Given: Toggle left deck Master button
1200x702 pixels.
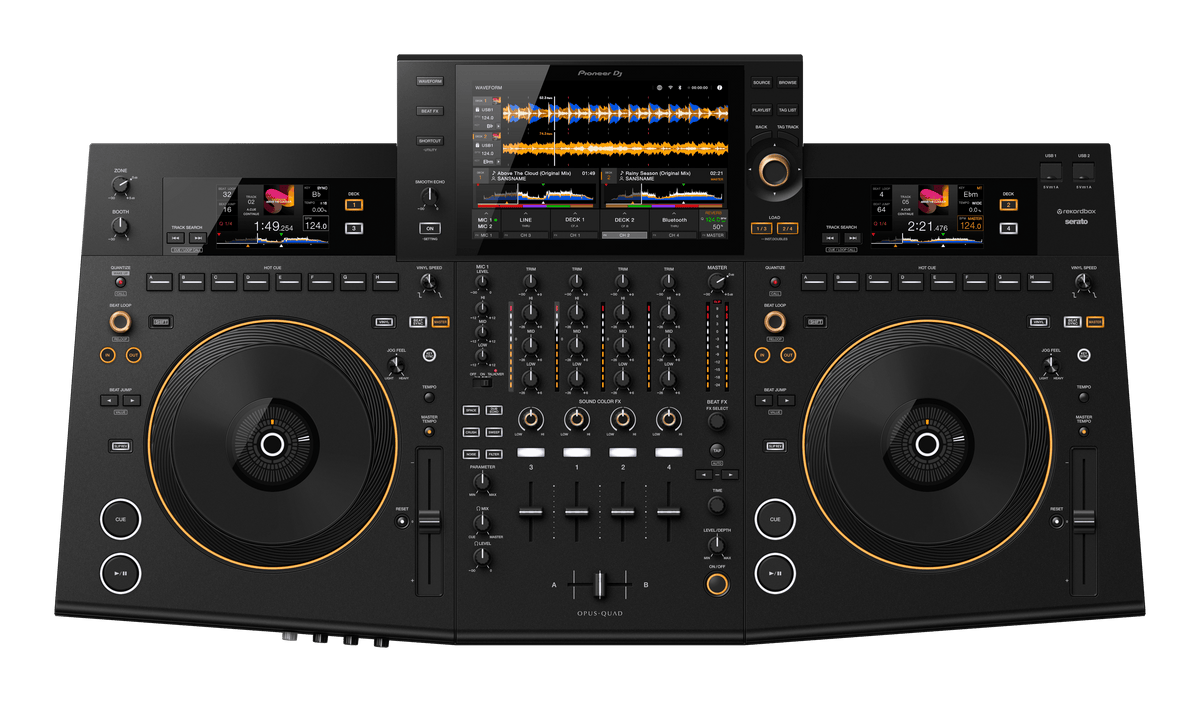Looking at the screenshot, I should pyautogui.click(x=440, y=322).
